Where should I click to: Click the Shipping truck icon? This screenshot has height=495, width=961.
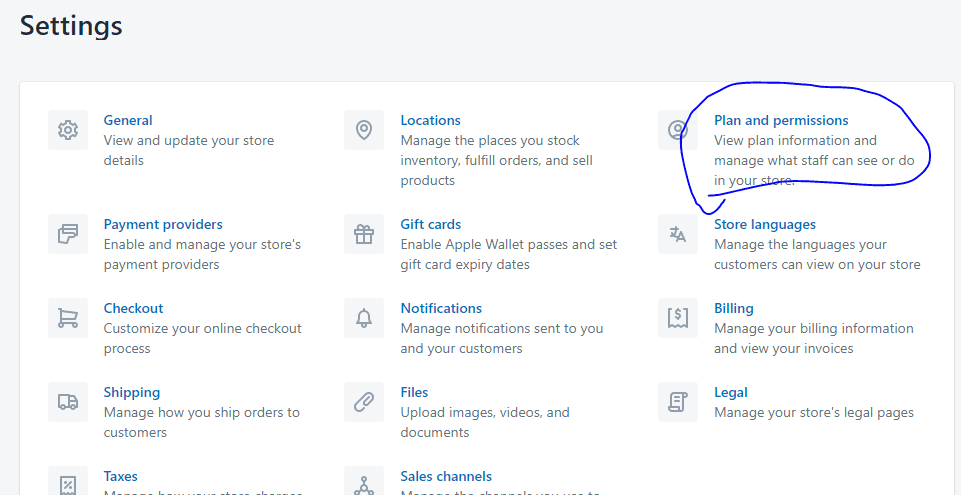(x=68, y=402)
